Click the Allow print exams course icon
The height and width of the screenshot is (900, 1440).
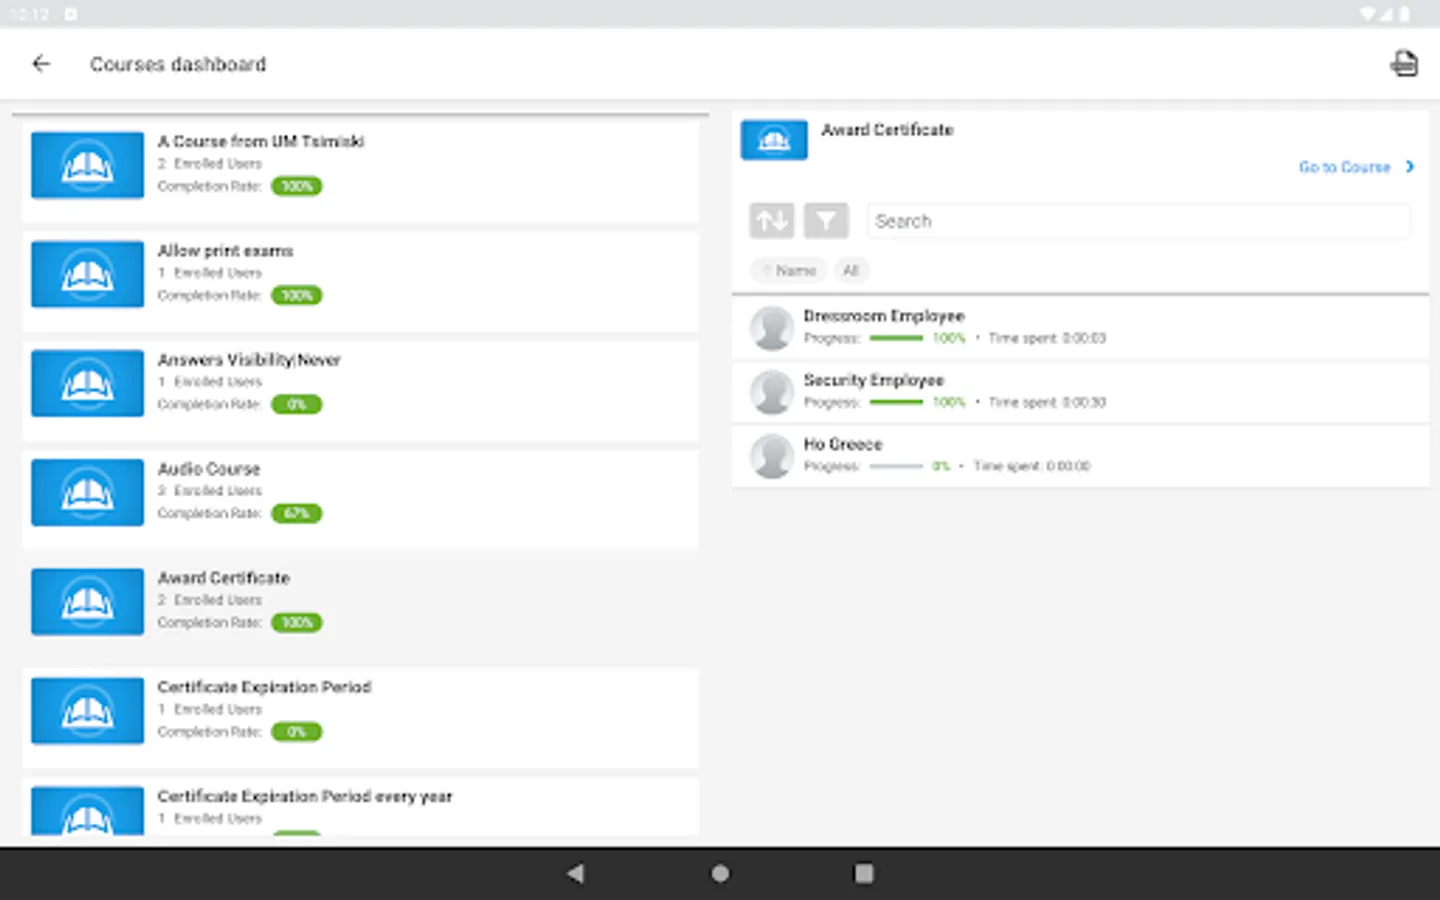click(x=87, y=273)
